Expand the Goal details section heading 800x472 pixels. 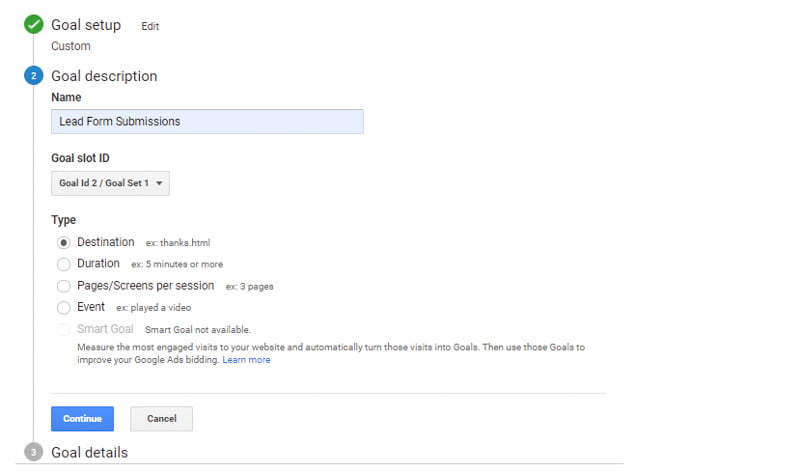point(89,453)
